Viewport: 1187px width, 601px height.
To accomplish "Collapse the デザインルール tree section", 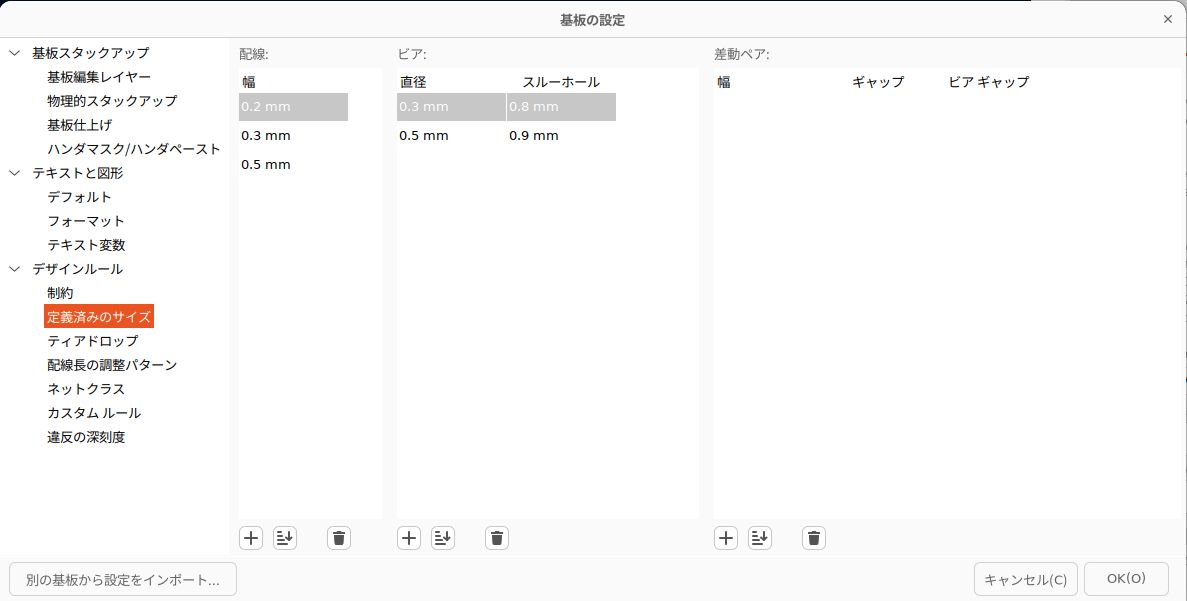I will (15, 269).
